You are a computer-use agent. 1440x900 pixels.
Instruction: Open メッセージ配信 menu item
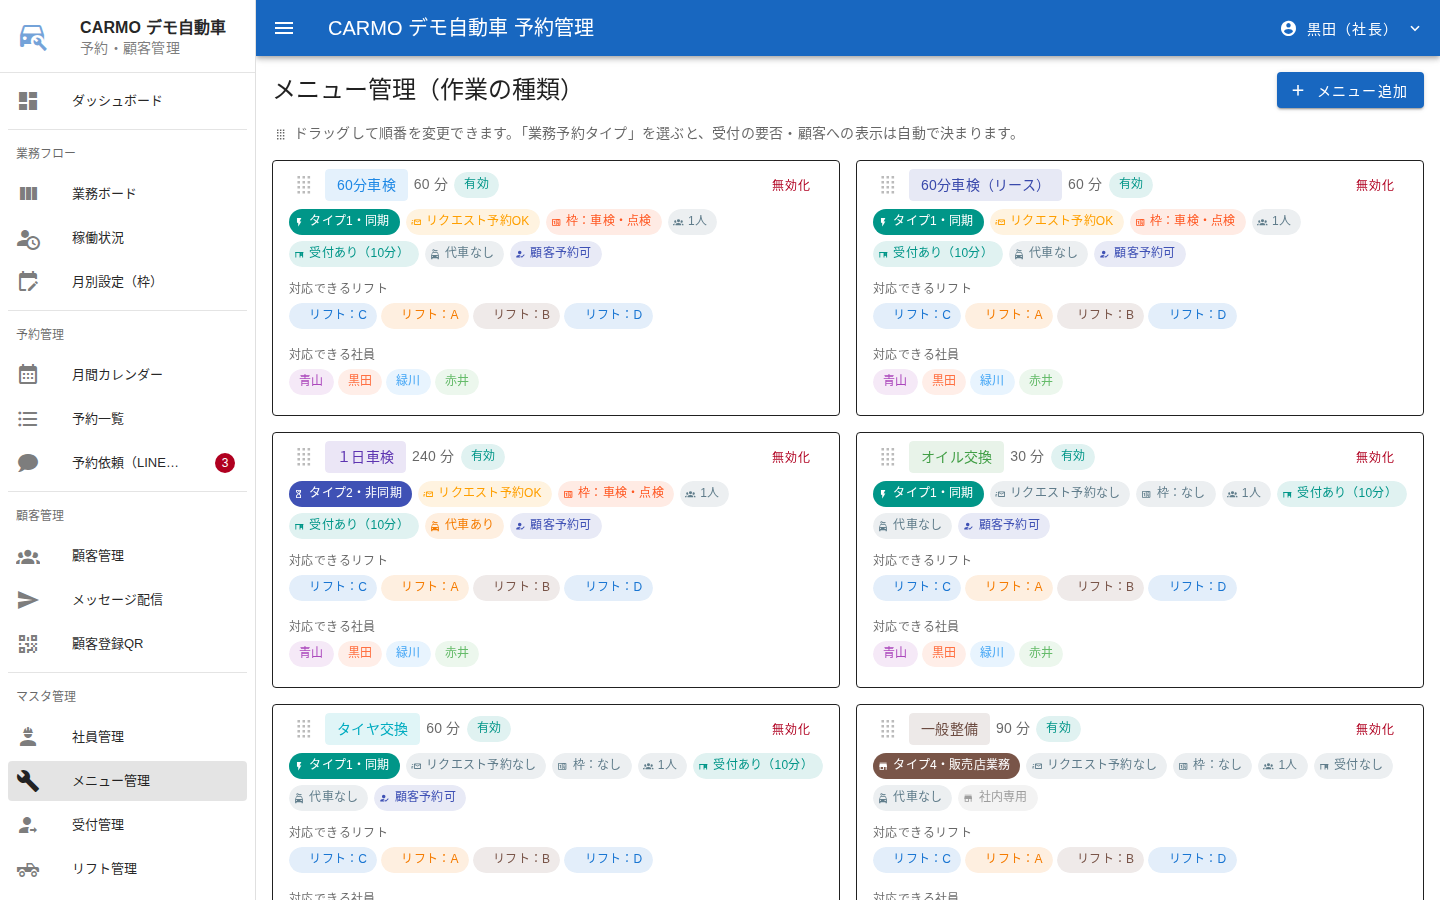(x=127, y=600)
